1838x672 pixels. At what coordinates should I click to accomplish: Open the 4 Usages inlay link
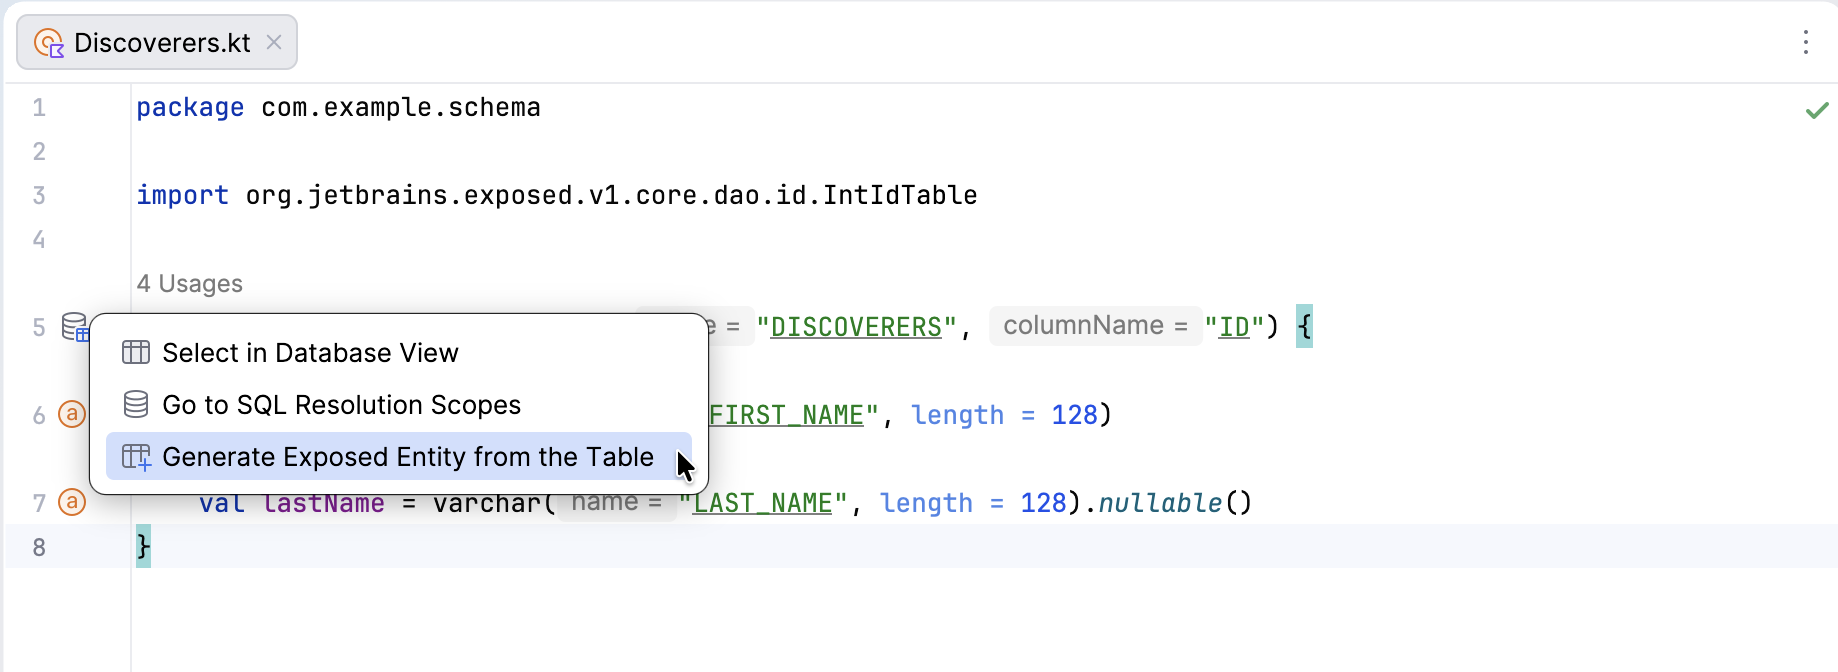[190, 284]
